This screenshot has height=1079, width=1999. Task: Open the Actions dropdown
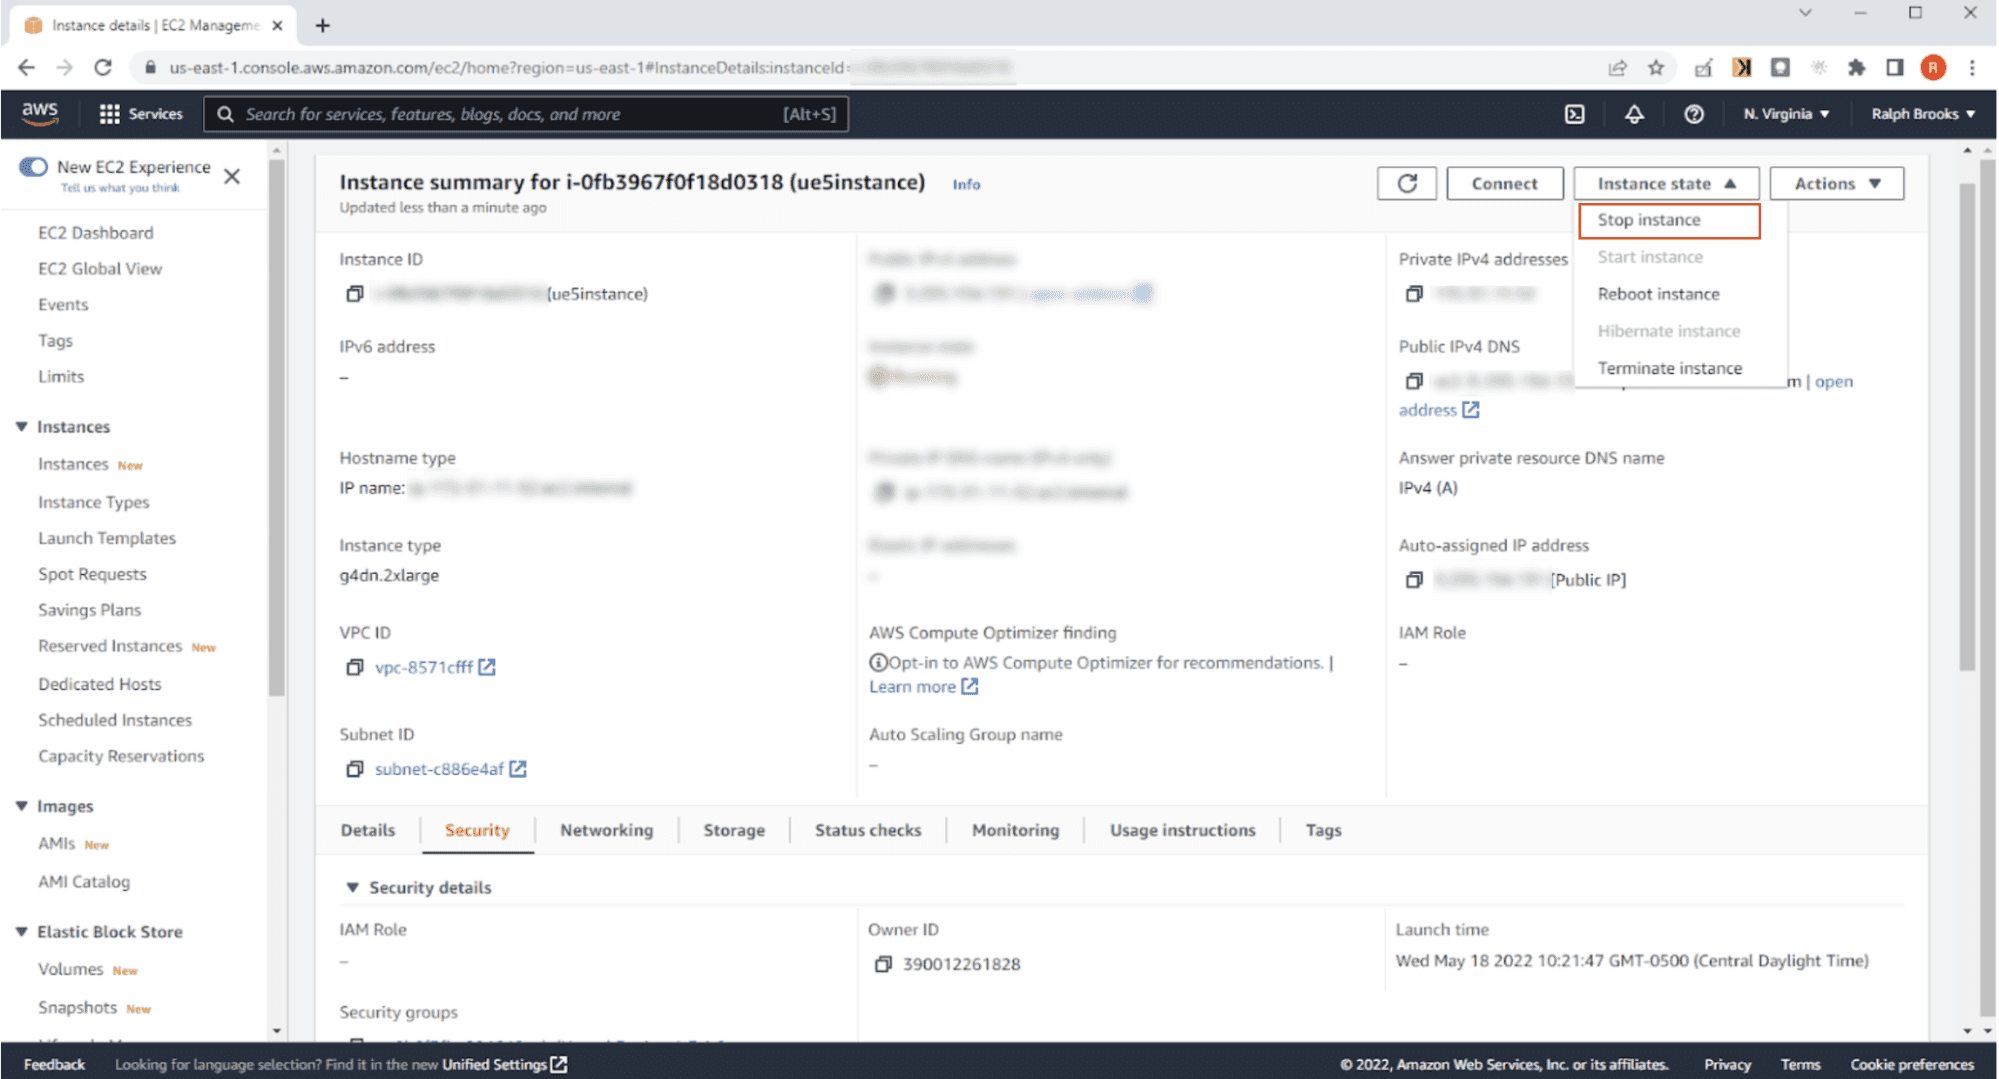1837,183
